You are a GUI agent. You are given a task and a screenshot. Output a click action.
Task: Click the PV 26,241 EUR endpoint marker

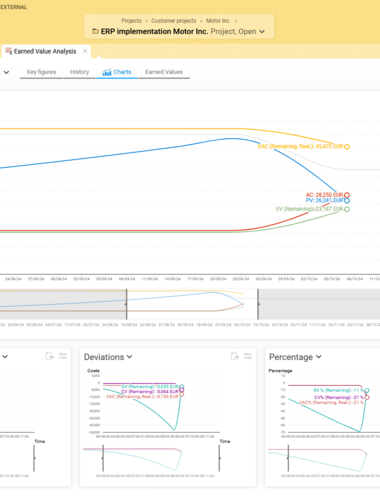[347, 201]
